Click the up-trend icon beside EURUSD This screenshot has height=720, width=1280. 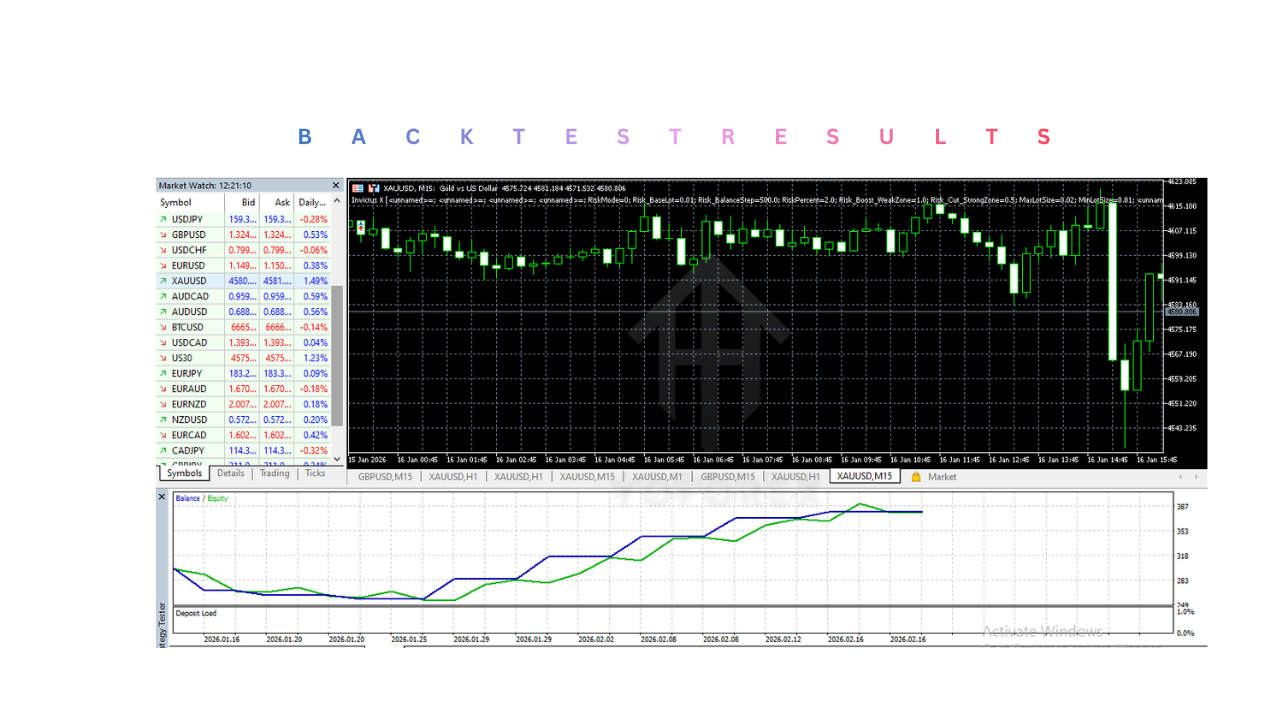(163, 265)
